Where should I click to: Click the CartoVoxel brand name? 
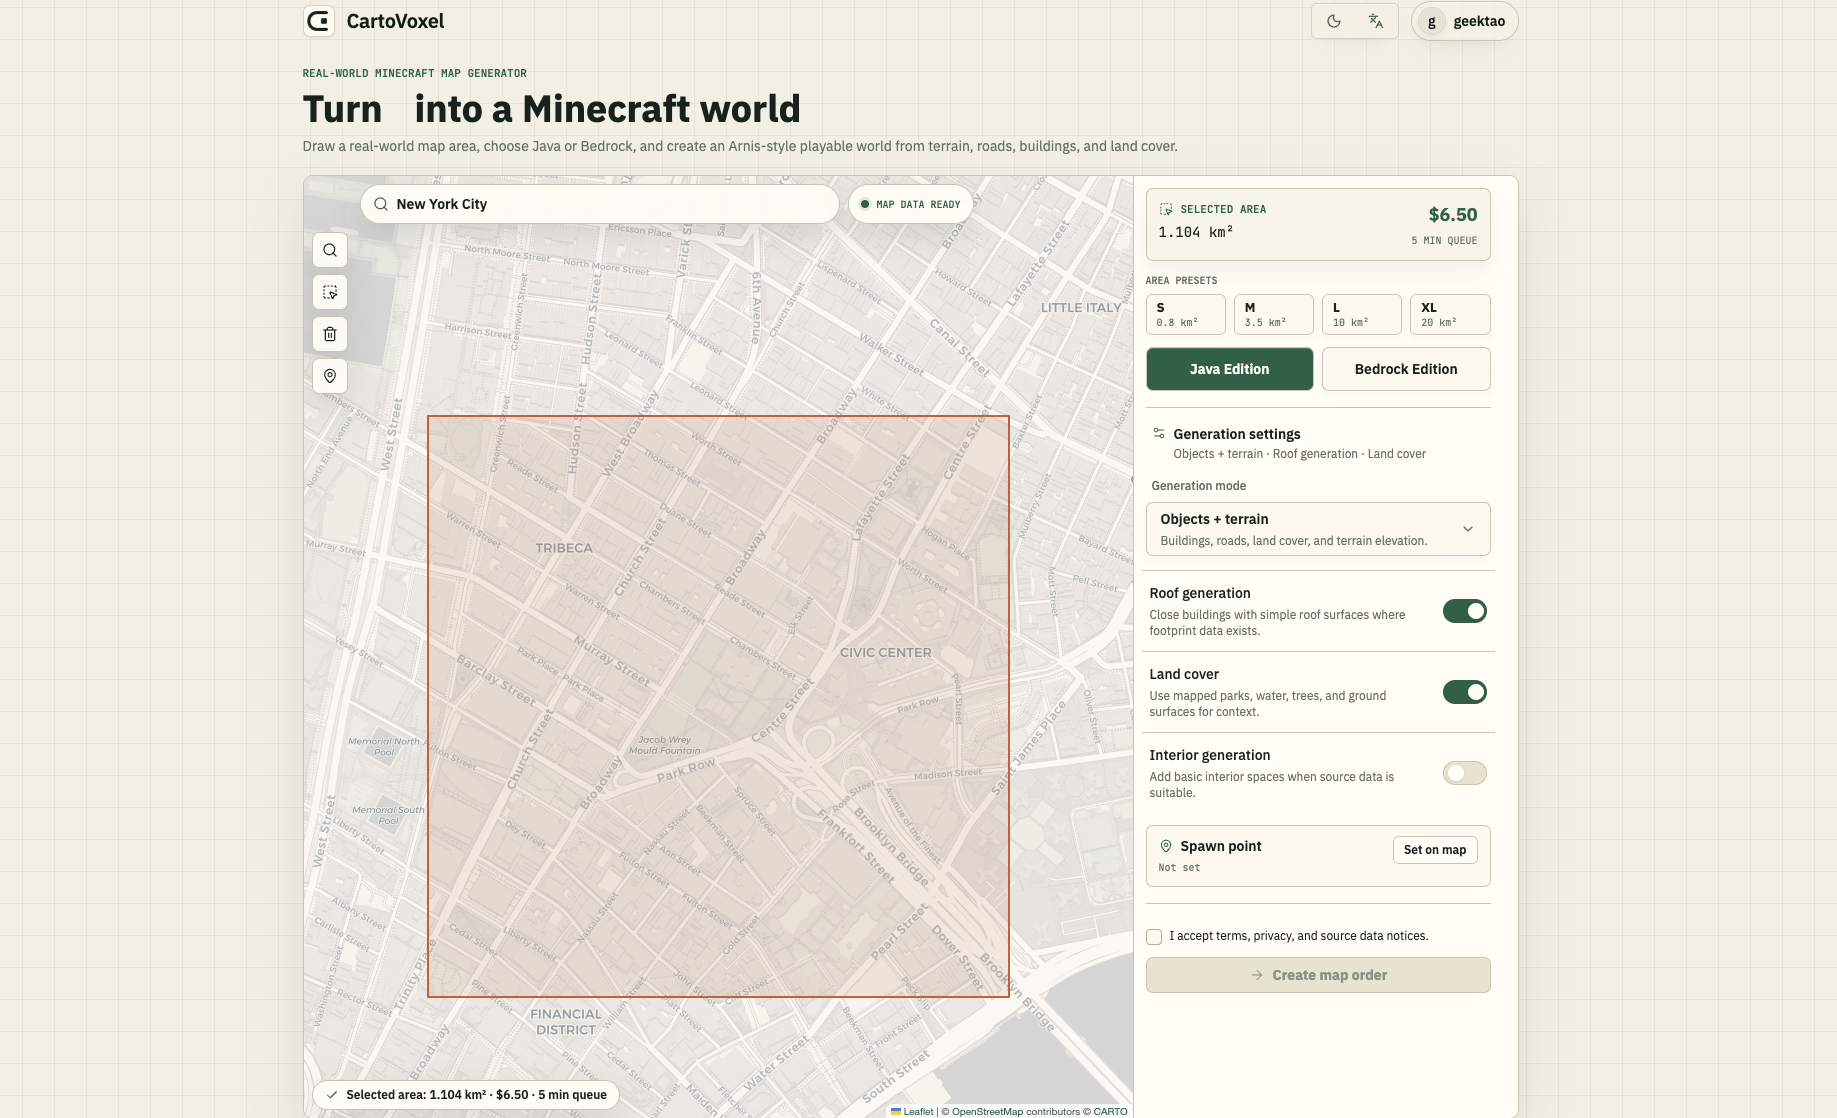[x=395, y=21]
